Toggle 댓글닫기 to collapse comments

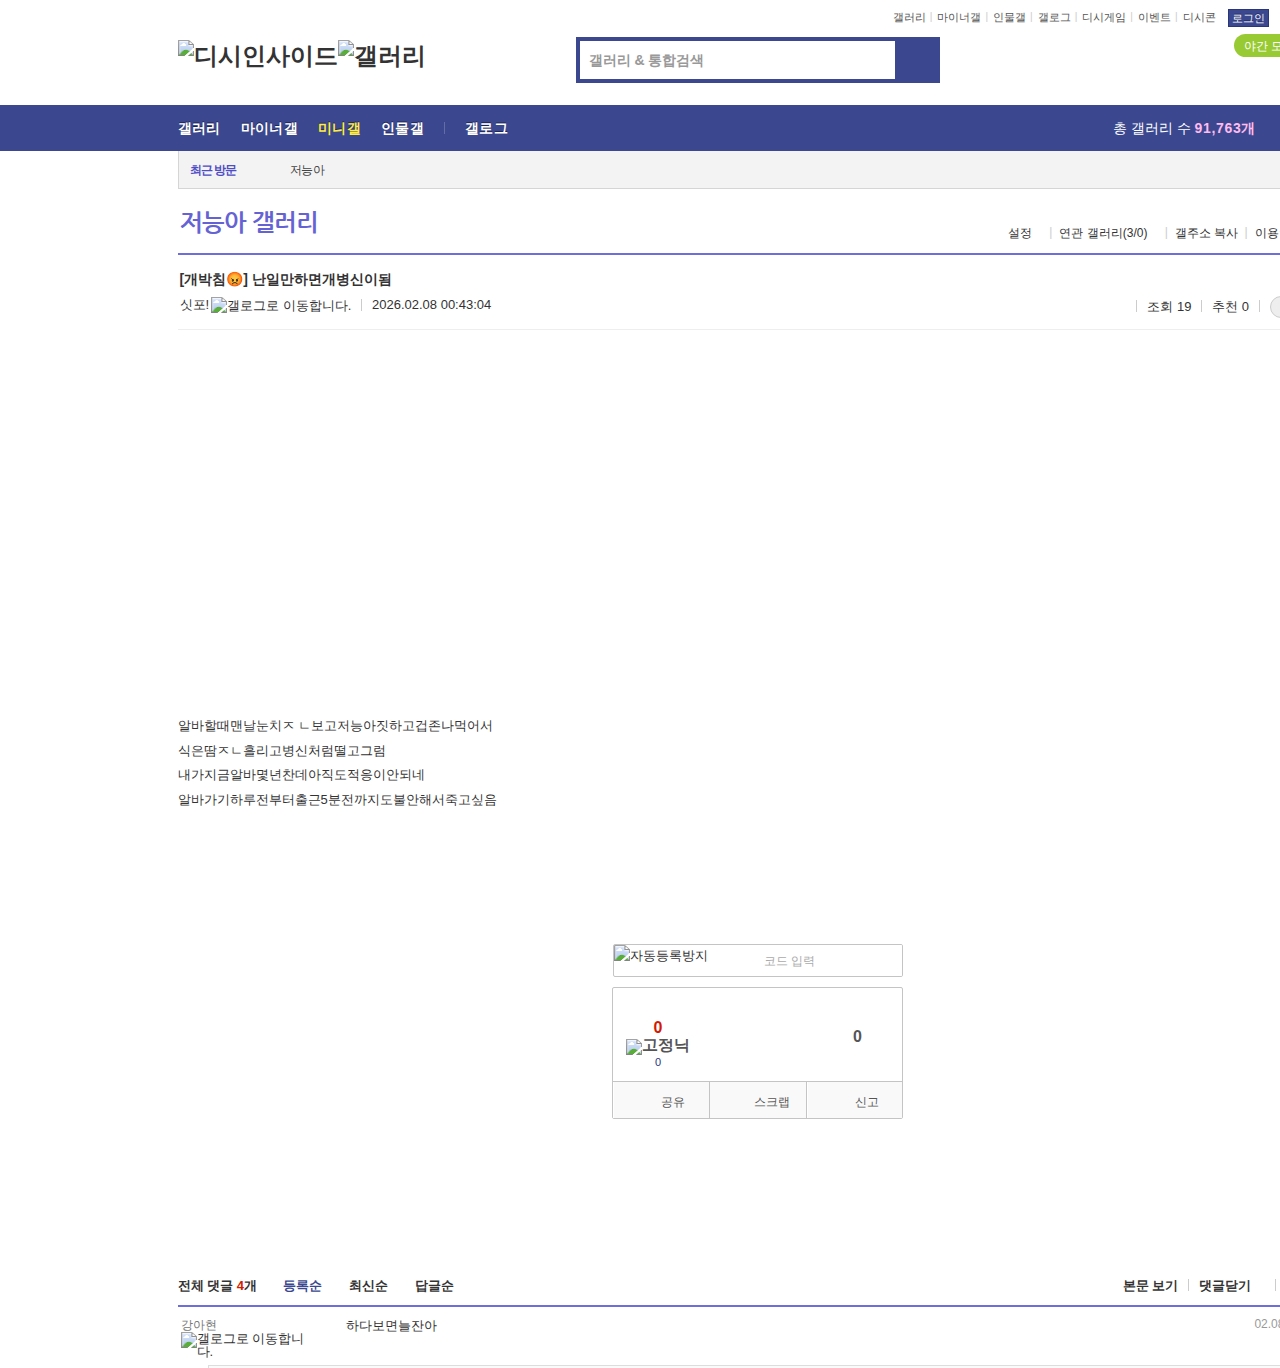(1224, 1286)
